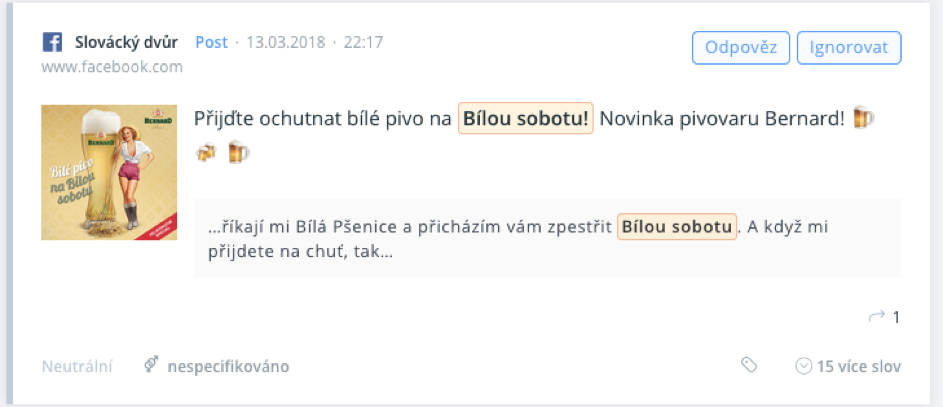Click the Facebook logo icon
The image size is (943, 407).
[52, 42]
